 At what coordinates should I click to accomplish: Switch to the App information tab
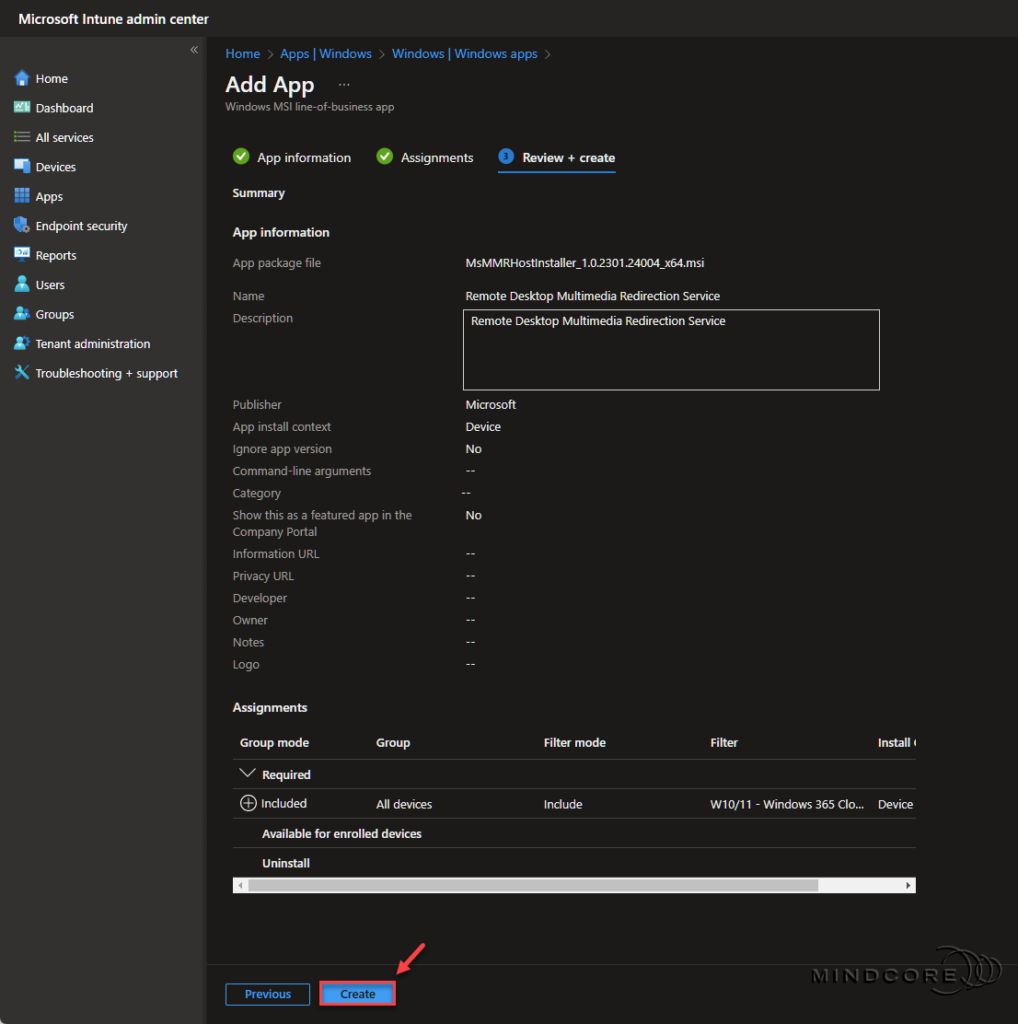point(302,157)
